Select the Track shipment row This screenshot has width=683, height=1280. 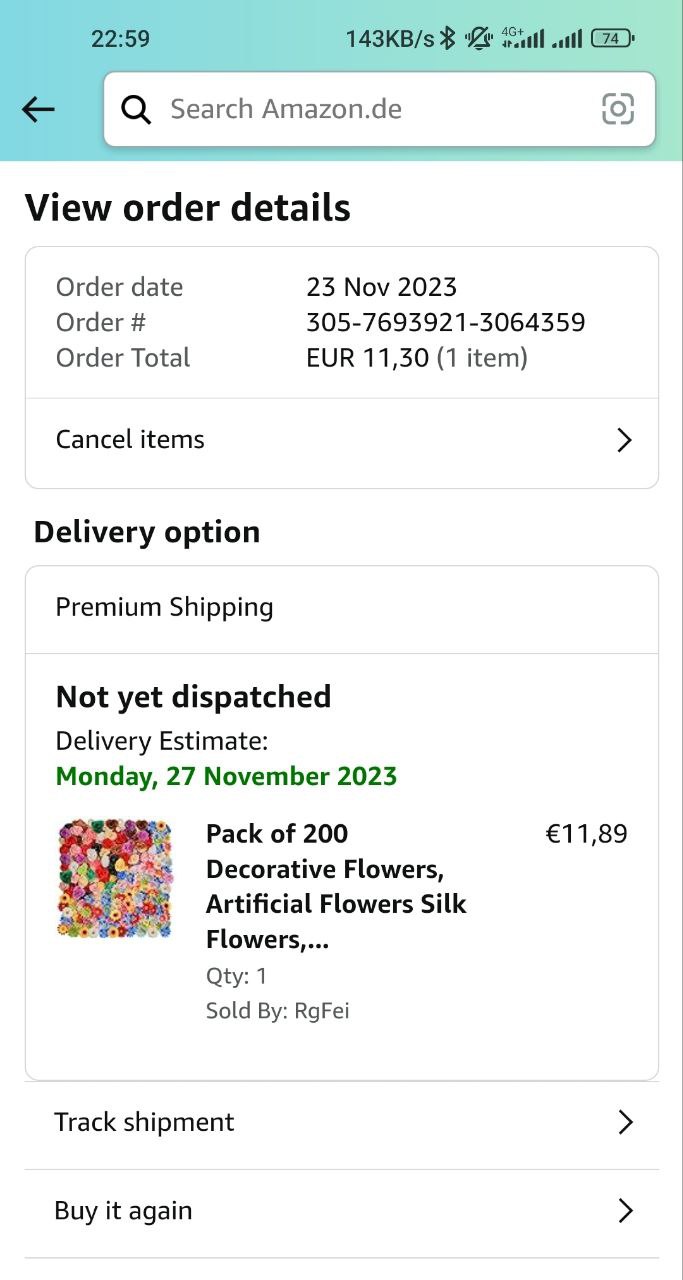click(144, 1122)
